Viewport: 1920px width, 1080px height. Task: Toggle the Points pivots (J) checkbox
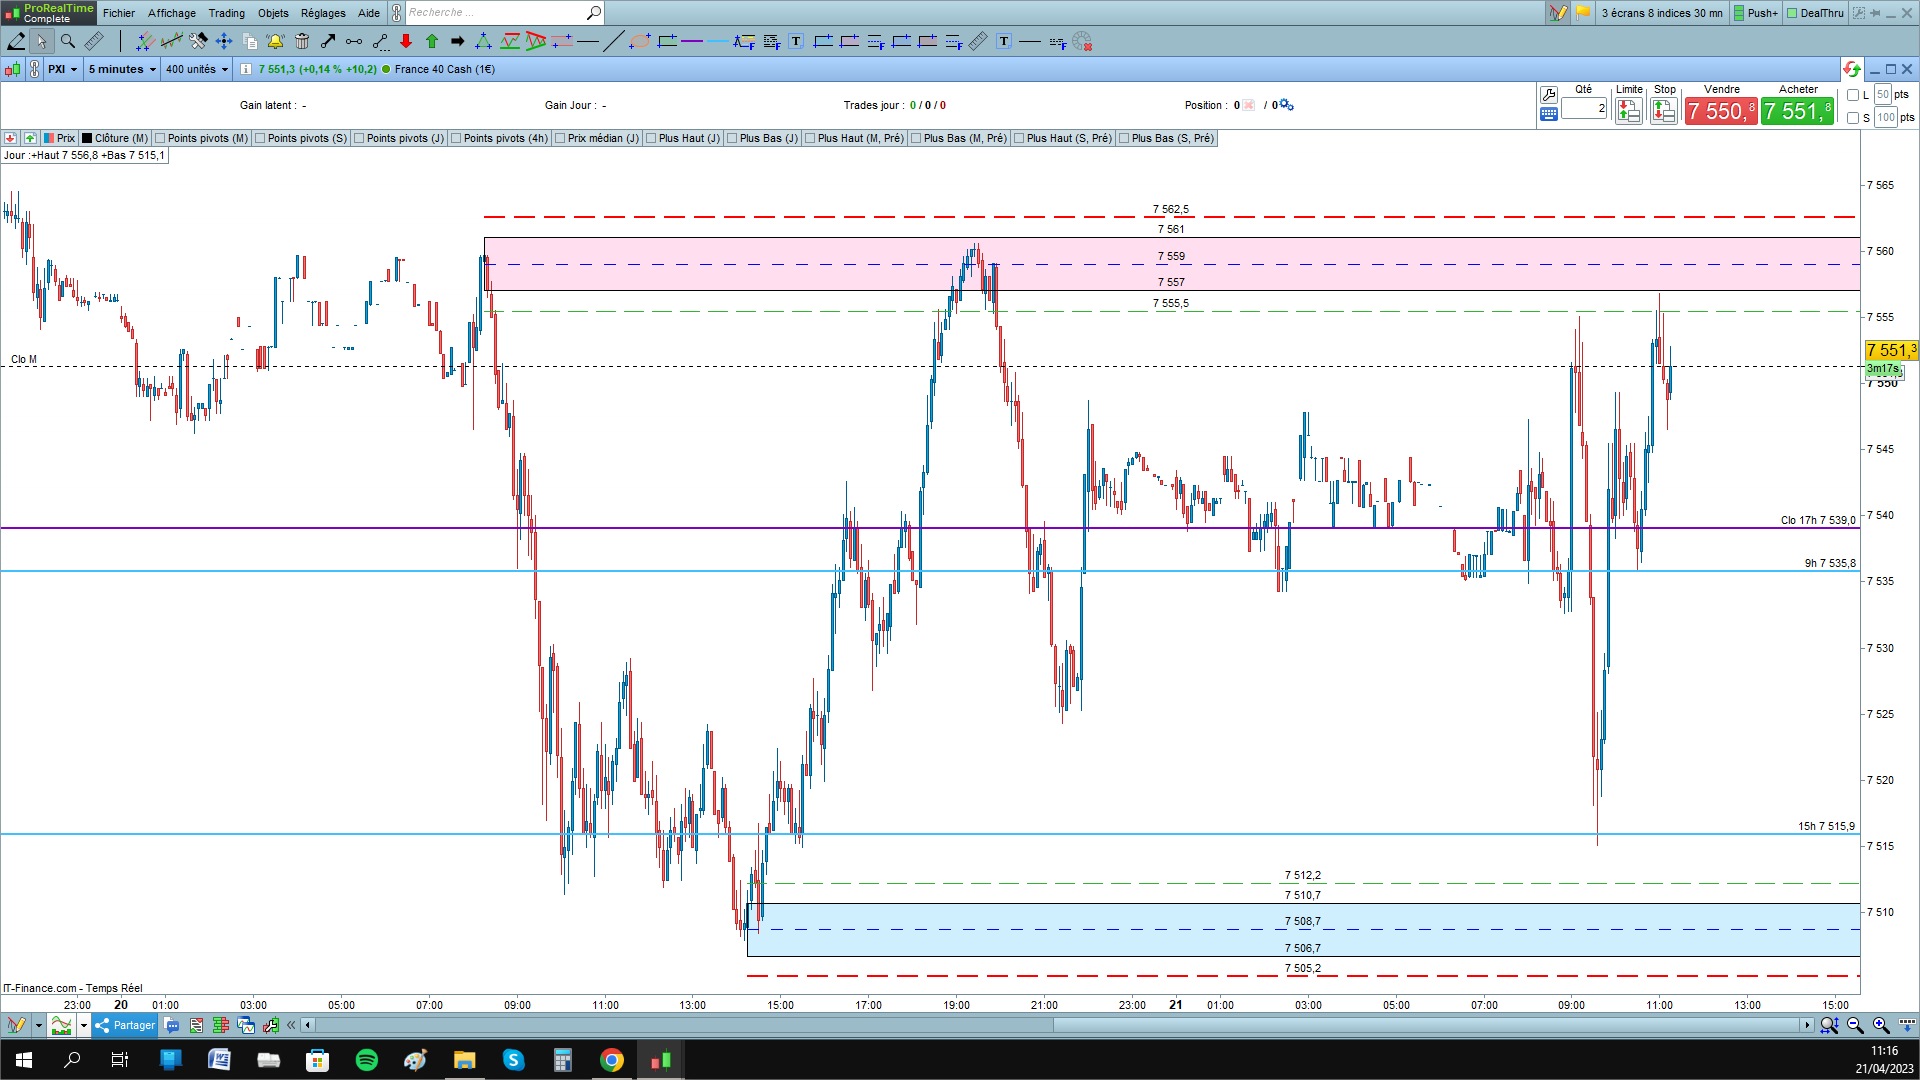(359, 138)
